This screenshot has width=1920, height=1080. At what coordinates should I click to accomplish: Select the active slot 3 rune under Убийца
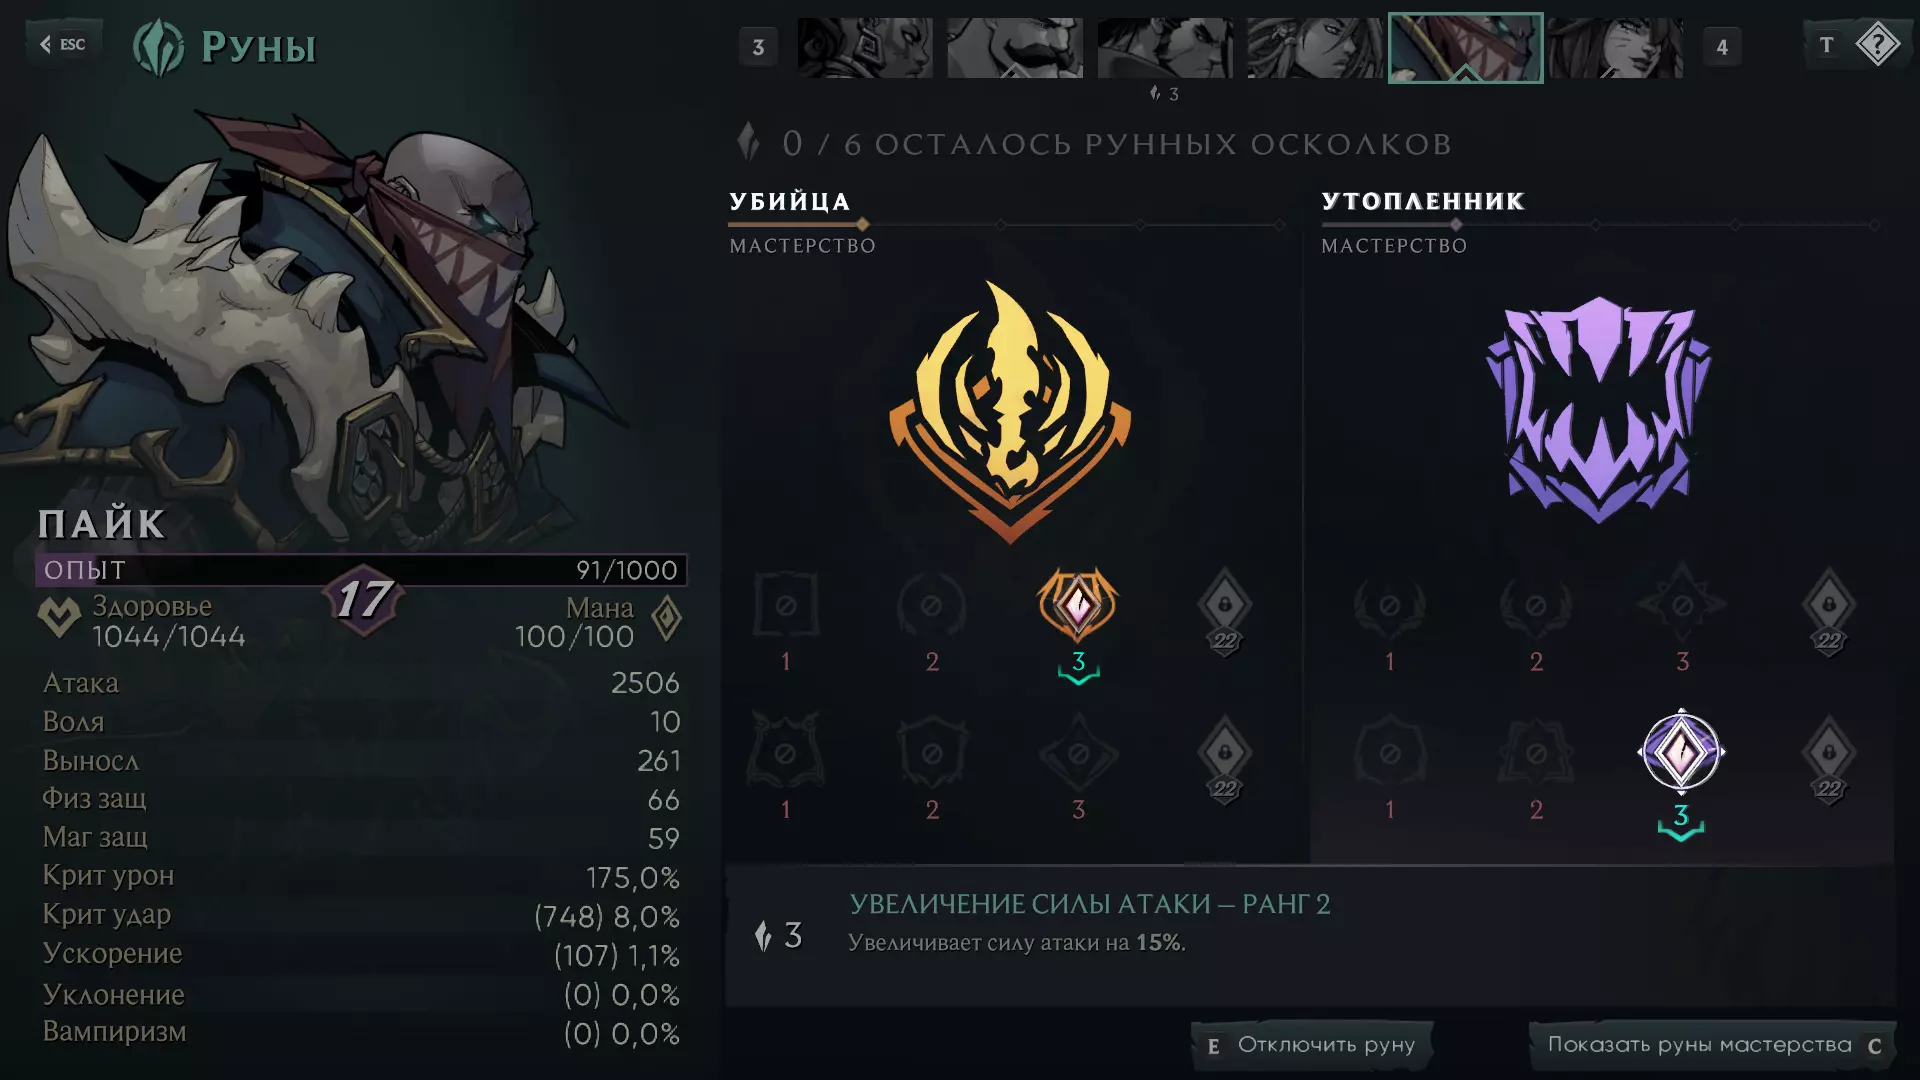(x=1078, y=605)
